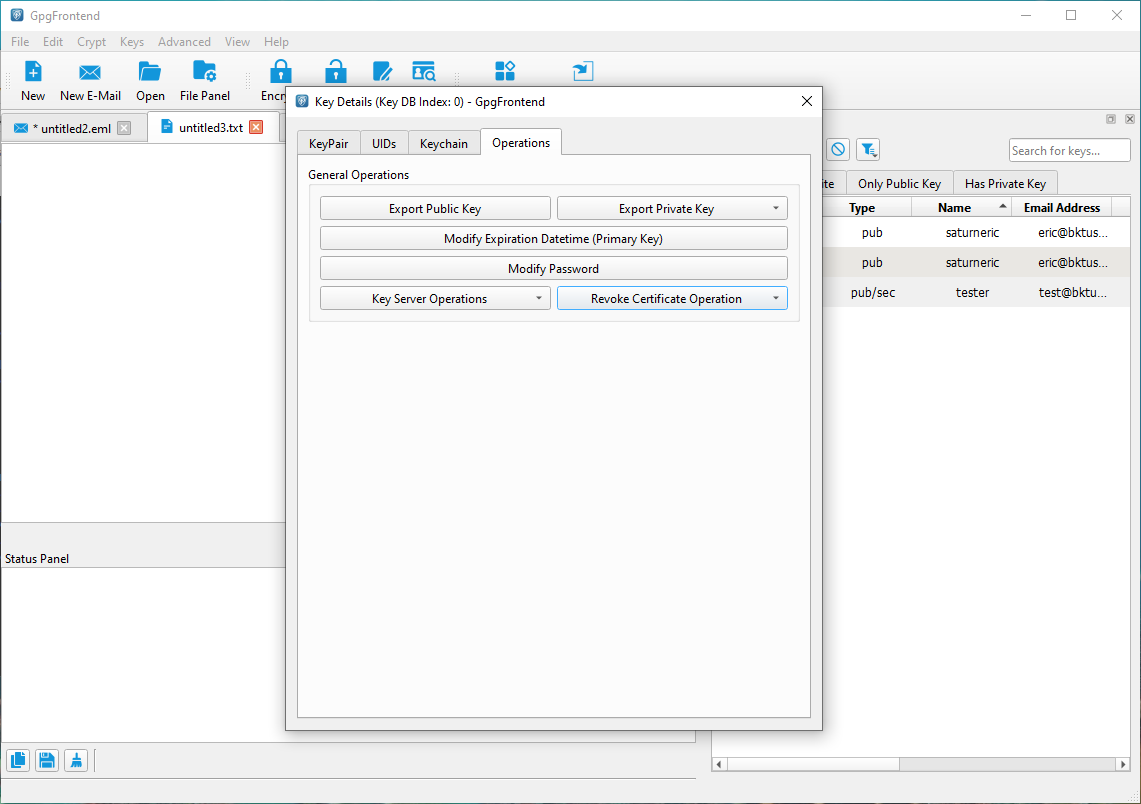Close the untitled3.txt tab with red X
Screen dimensions: 1141x804
click(256, 127)
